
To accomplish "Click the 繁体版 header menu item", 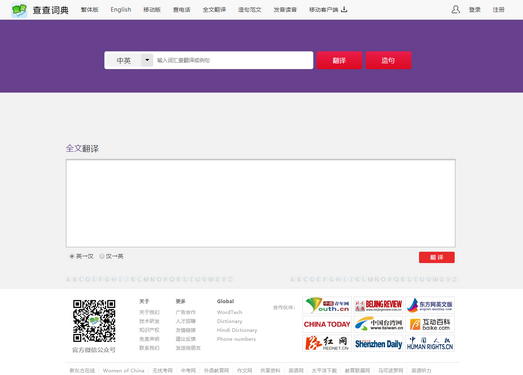I will coord(89,10).
